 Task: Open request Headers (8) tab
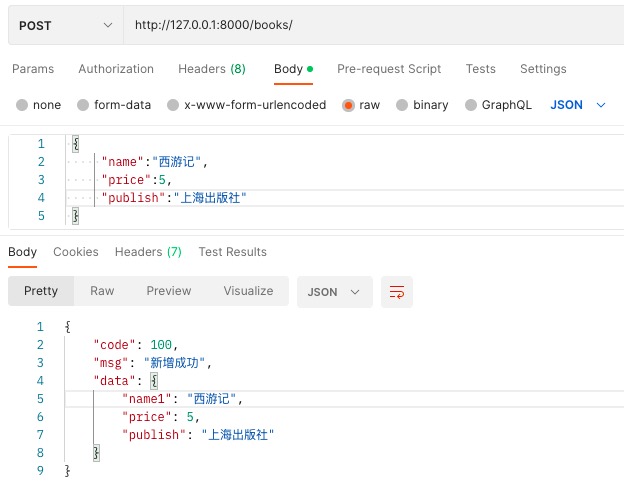(211, 69)
